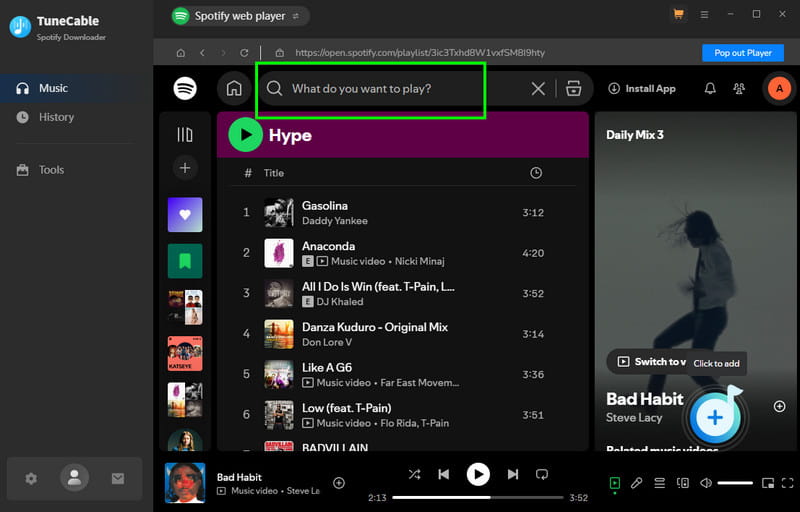Click Install App button

pos(642,89)
